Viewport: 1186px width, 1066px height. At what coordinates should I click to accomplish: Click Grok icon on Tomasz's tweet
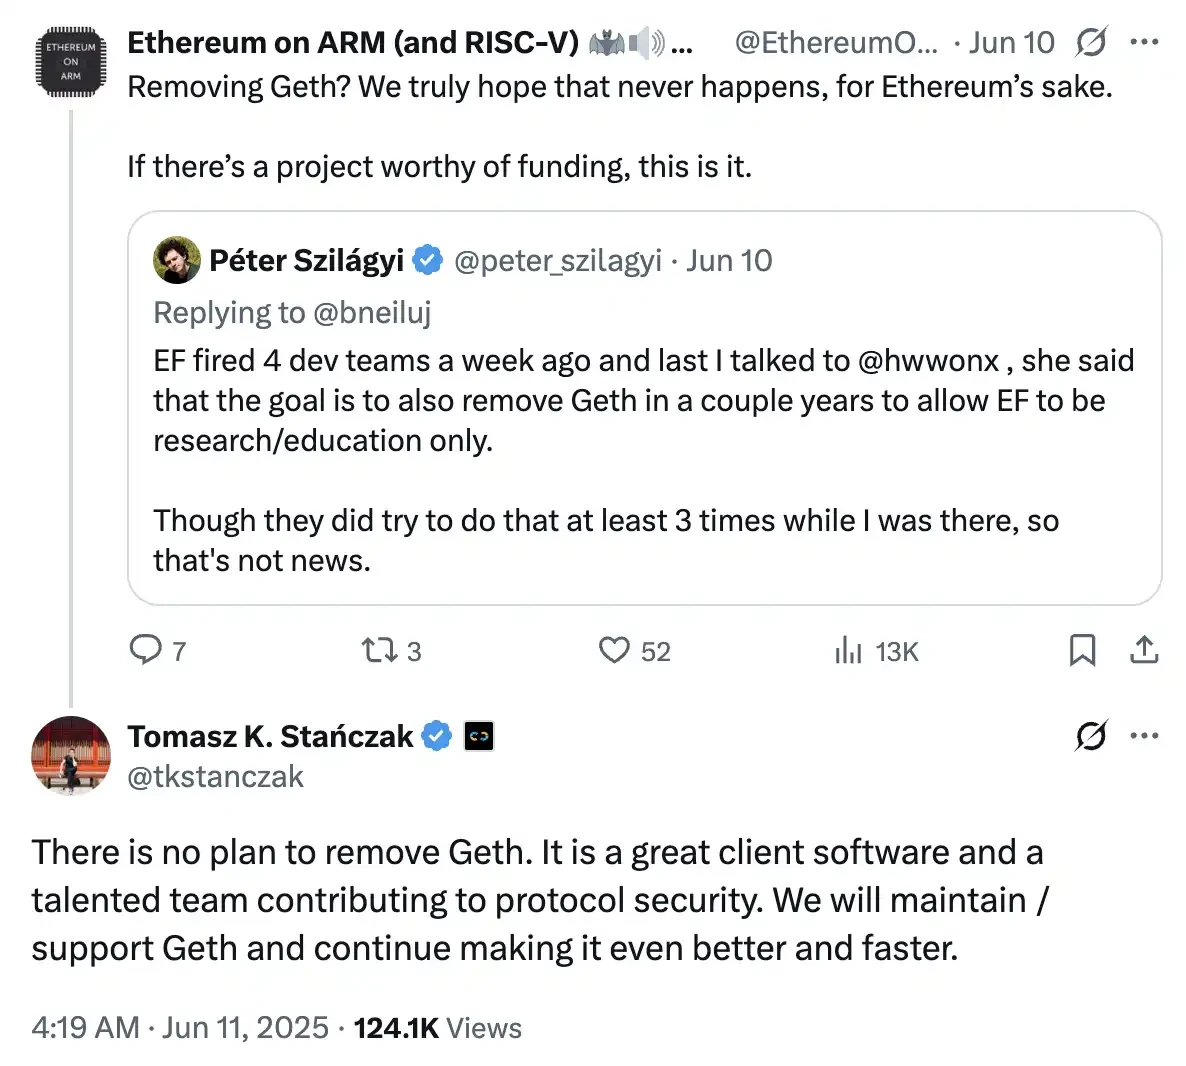[1091, 736]
